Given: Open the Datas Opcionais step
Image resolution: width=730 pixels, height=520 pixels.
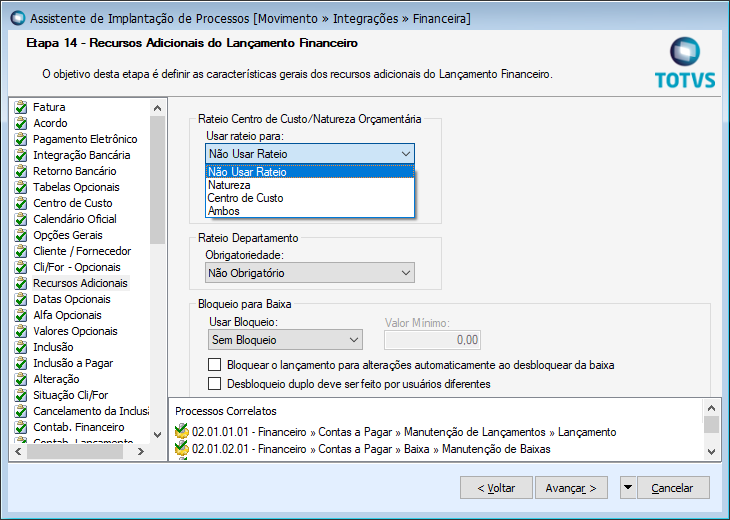Looking at the screenshot, I should tap(72, 299).
